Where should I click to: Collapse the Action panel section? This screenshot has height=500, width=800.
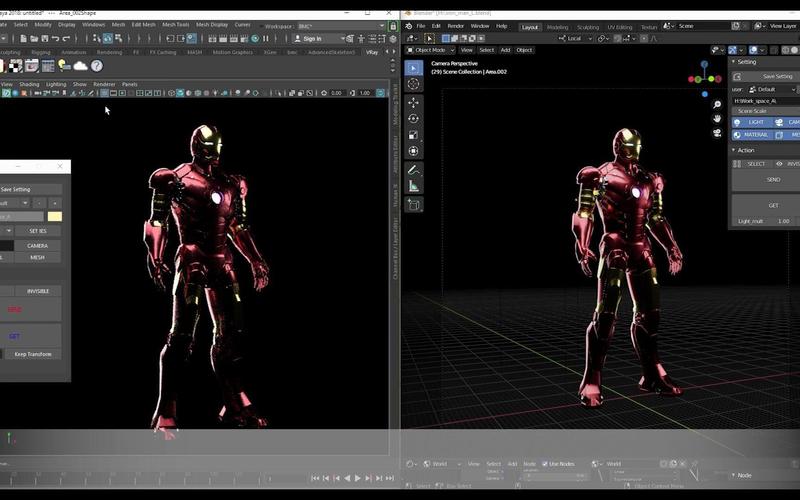pyautogui.click(x=745, y=149)
